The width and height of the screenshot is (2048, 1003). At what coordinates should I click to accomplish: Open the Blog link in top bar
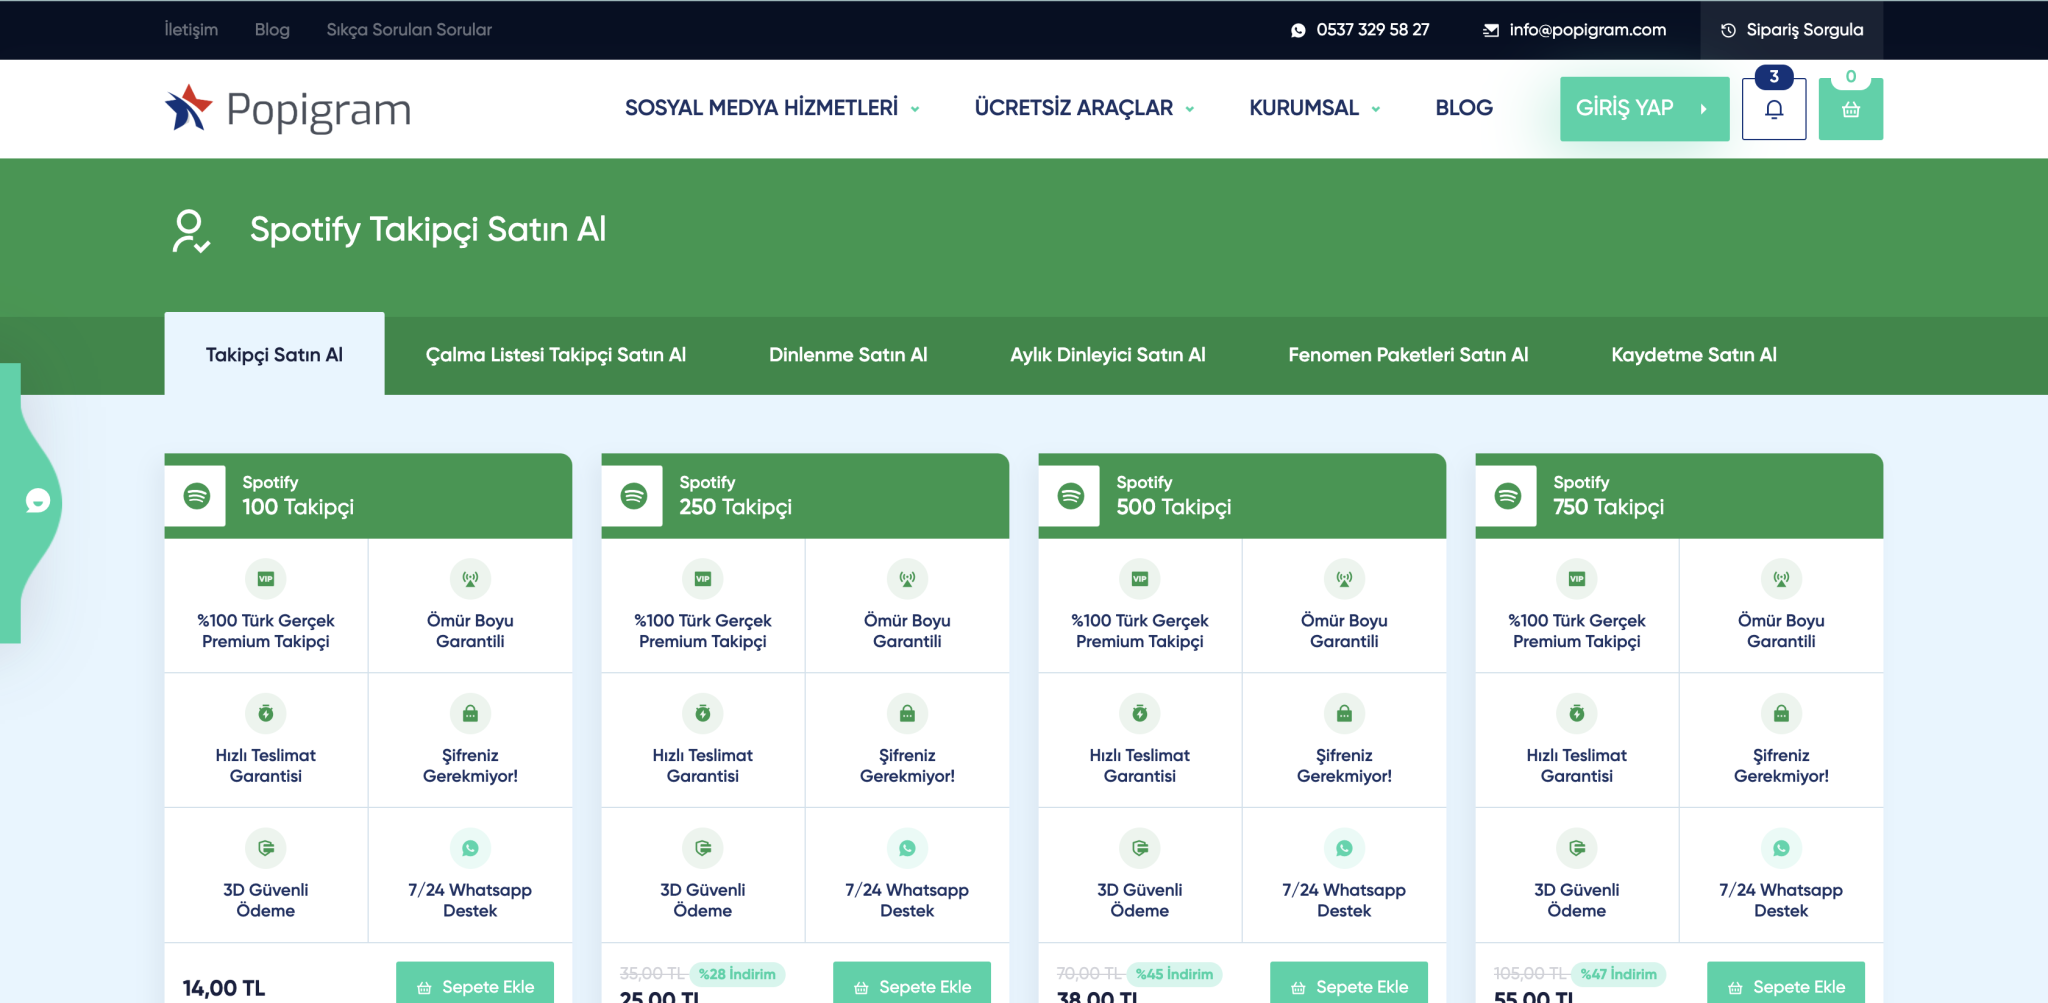272,29
